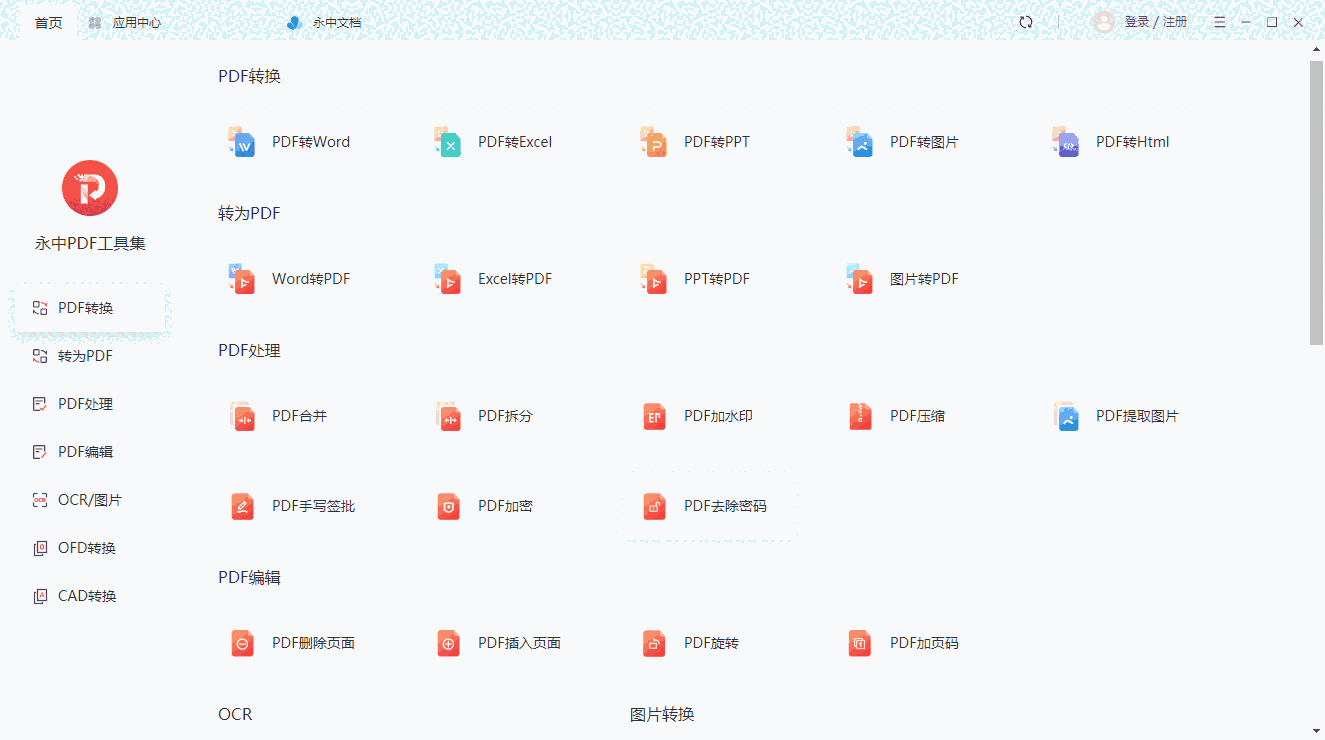点击 Word转PDF 图标

coord(293,279)
